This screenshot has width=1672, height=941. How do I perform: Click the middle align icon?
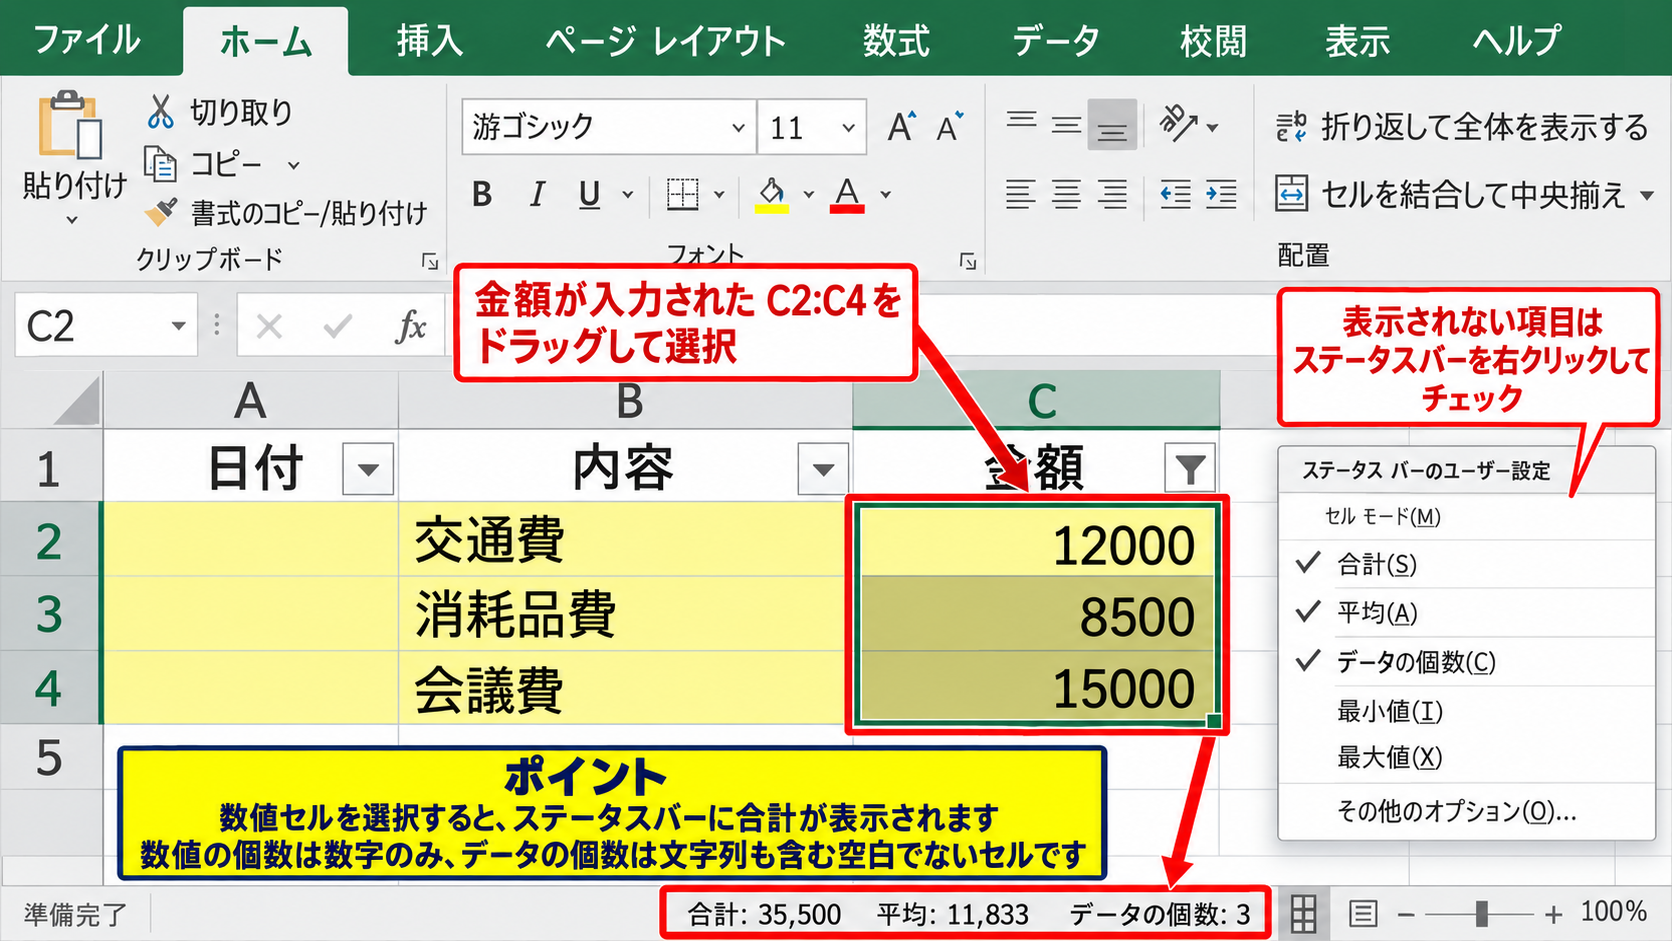click(1066, 126)
